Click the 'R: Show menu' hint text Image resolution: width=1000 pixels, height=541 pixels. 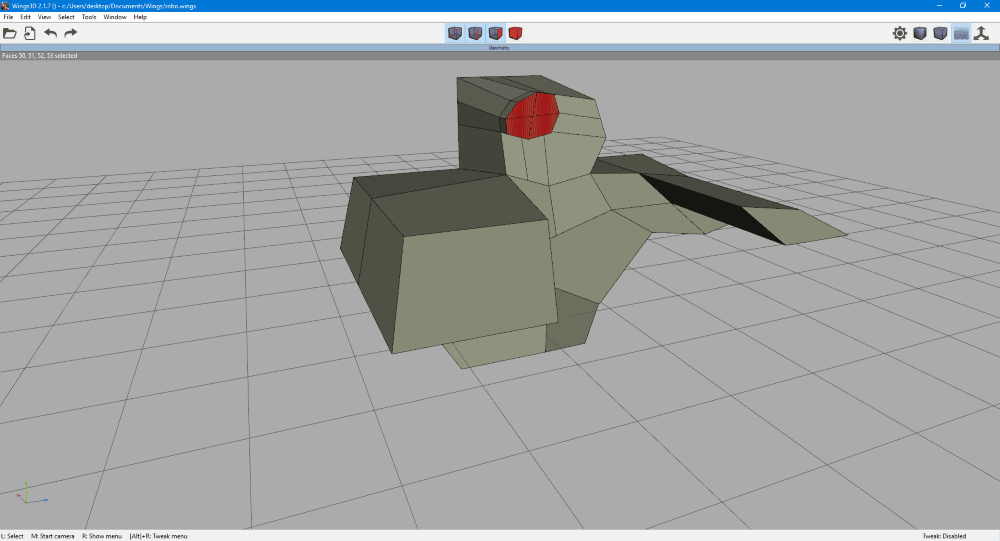click(102, 536)
